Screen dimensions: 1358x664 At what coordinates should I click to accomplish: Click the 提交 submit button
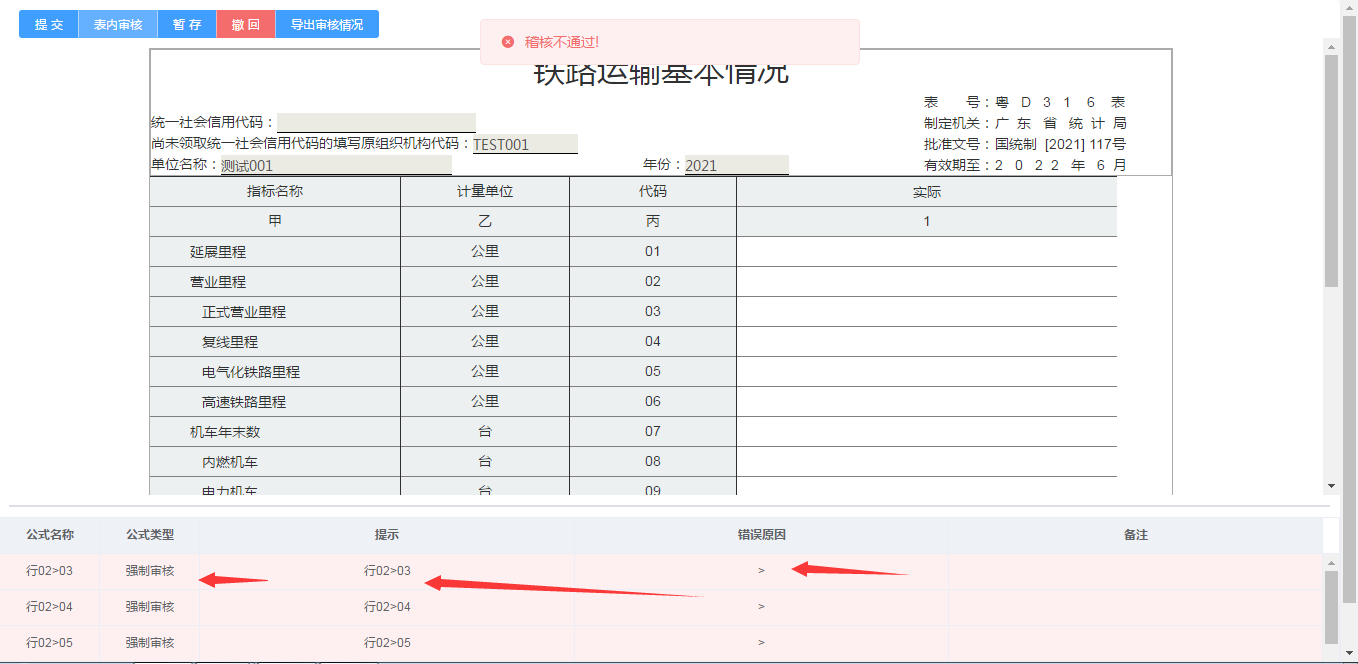tap(49, 25)
